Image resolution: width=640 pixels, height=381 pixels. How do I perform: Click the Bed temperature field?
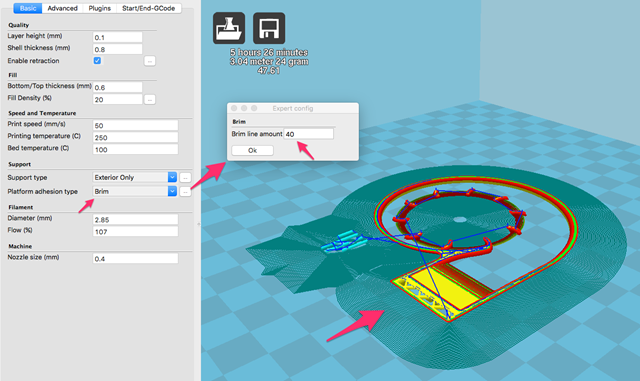pyautogui.click(x=136, y=149)
